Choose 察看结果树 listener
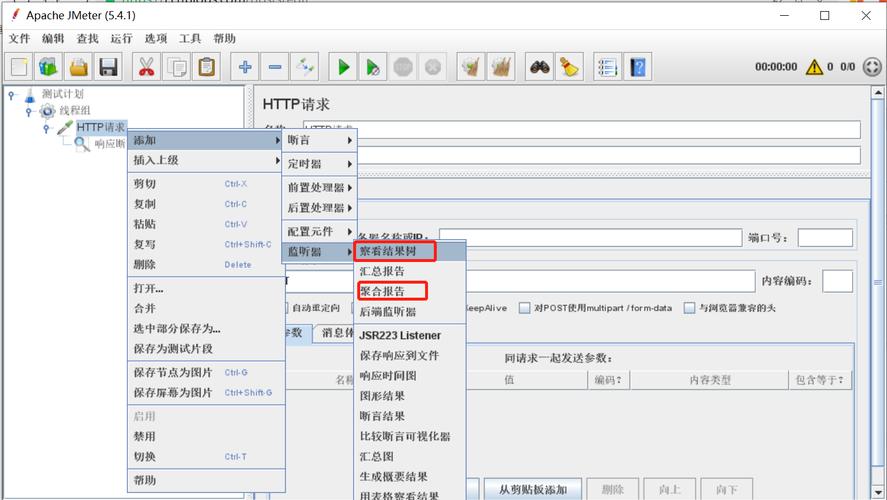 click(410, 251)
